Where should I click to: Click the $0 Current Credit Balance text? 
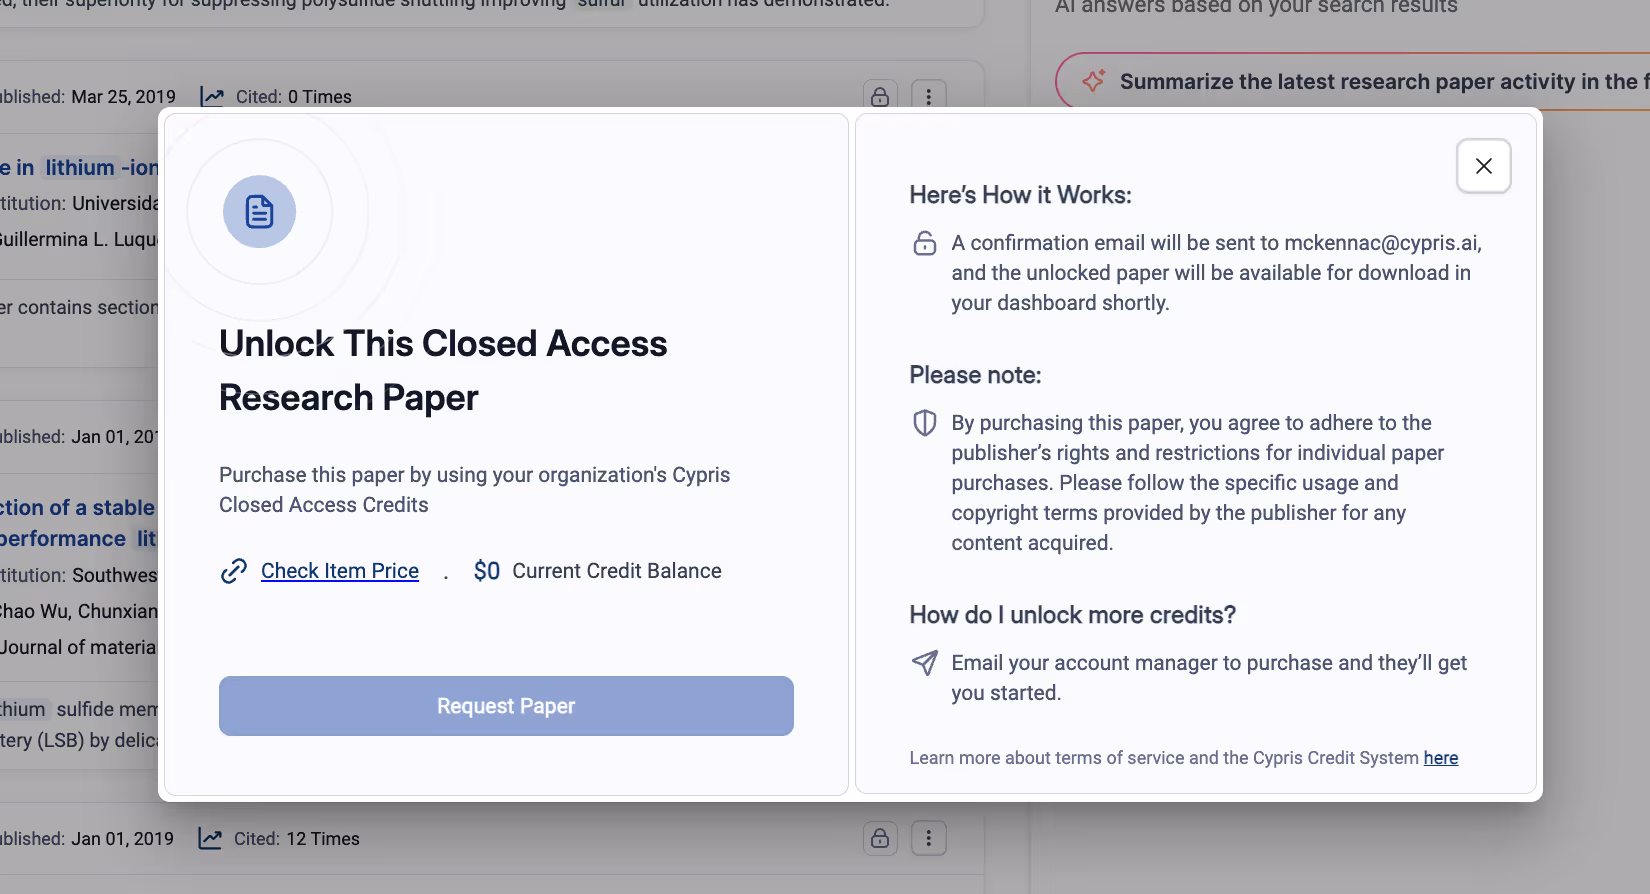(597, 571)
